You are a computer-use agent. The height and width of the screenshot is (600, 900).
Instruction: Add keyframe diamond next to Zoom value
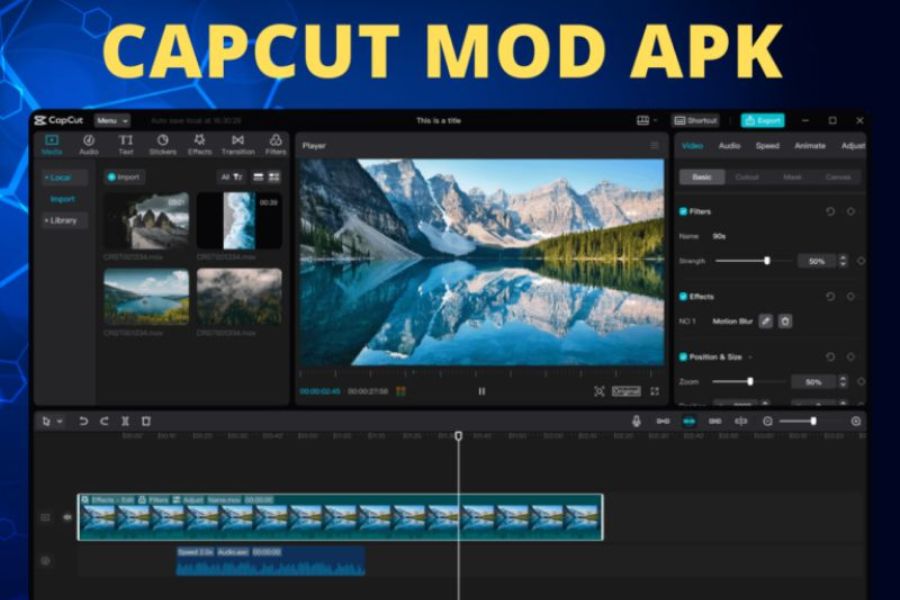(x=861, y=382)
